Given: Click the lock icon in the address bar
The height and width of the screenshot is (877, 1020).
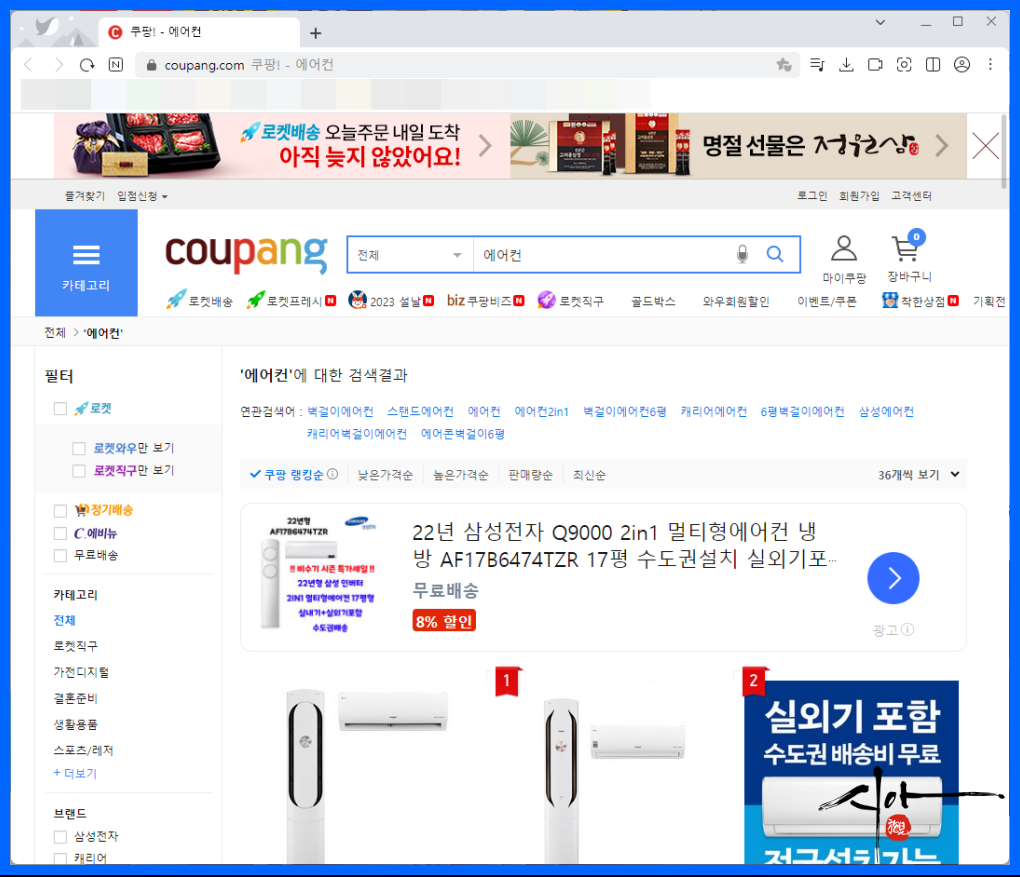Looking at the screenshot, I should pos(151,65).
